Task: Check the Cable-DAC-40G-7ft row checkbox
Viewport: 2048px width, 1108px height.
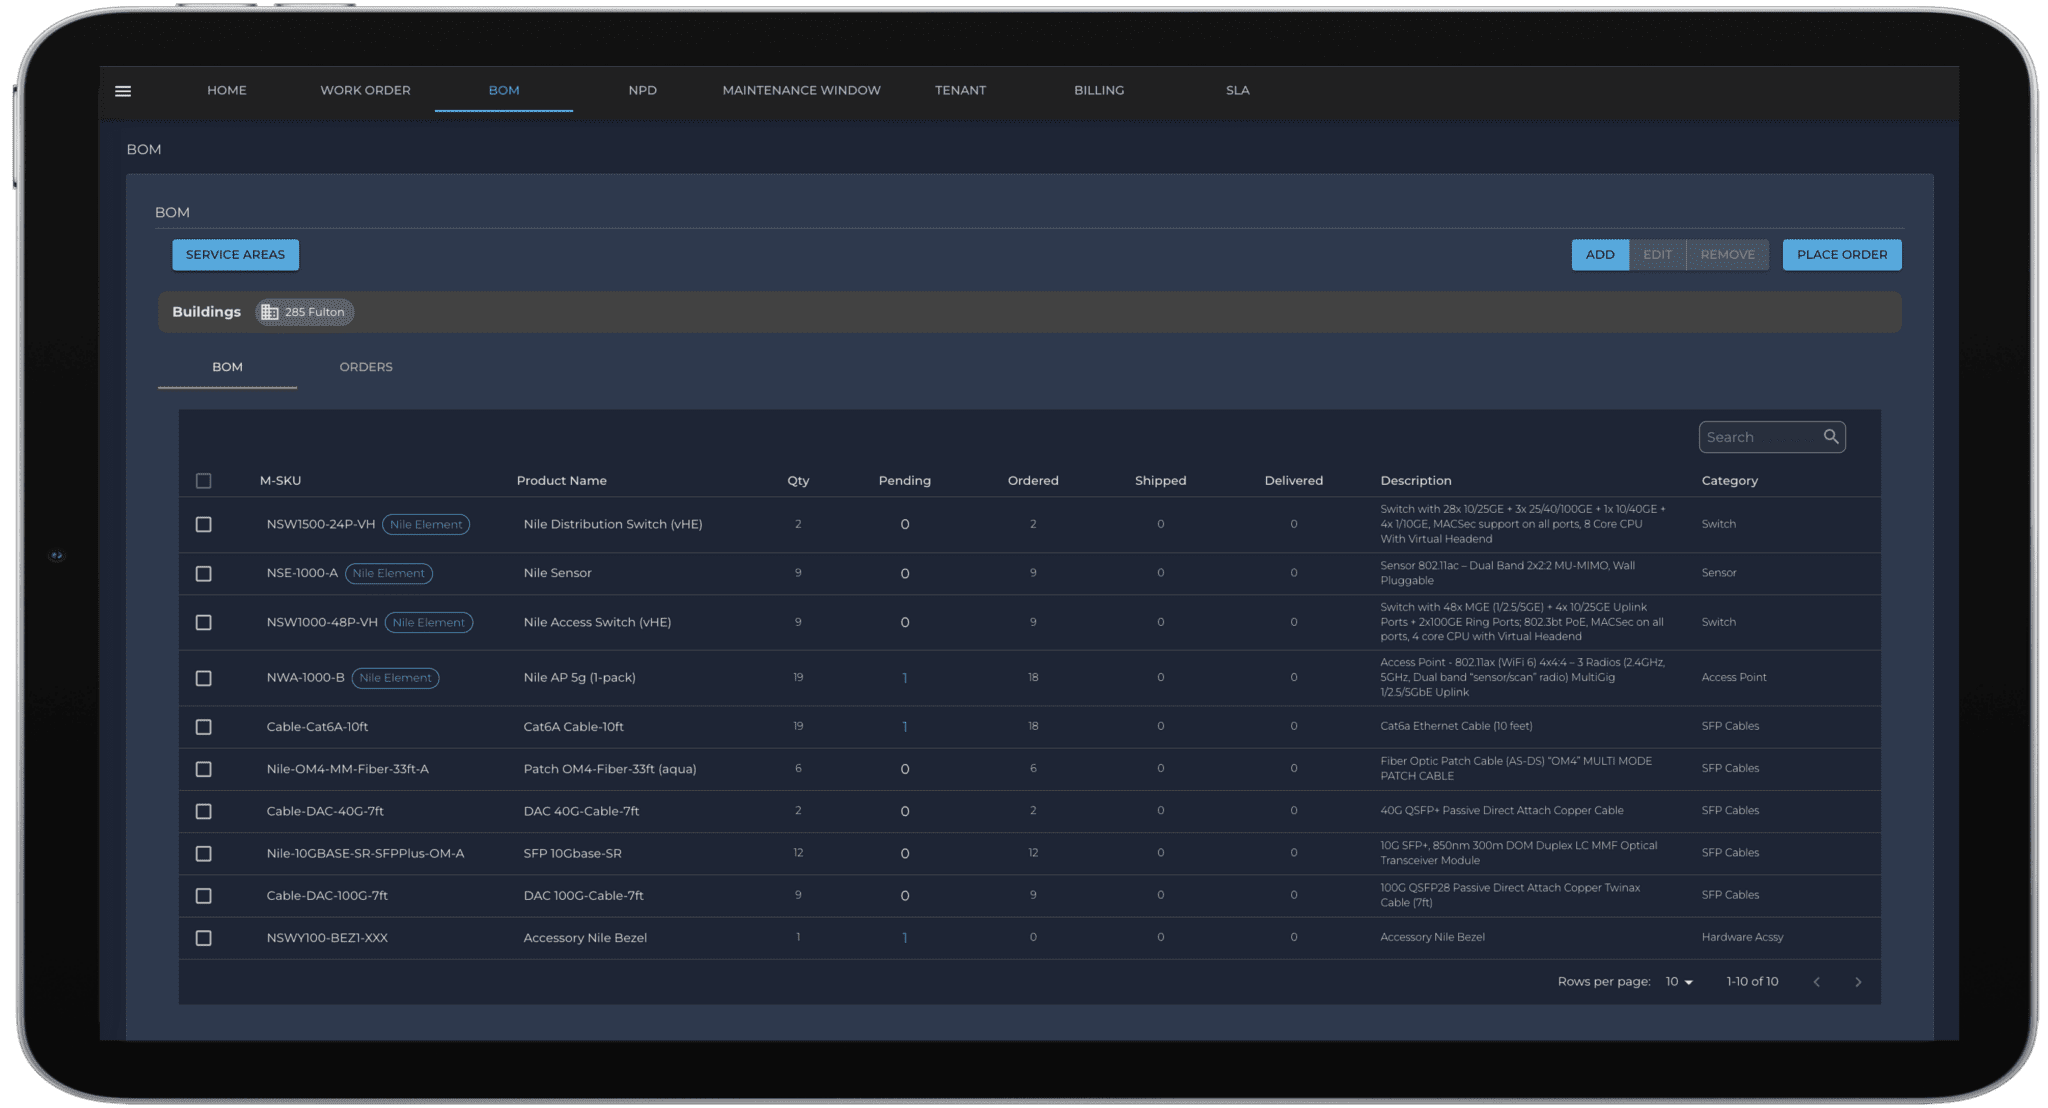Action: coord(204,811)
